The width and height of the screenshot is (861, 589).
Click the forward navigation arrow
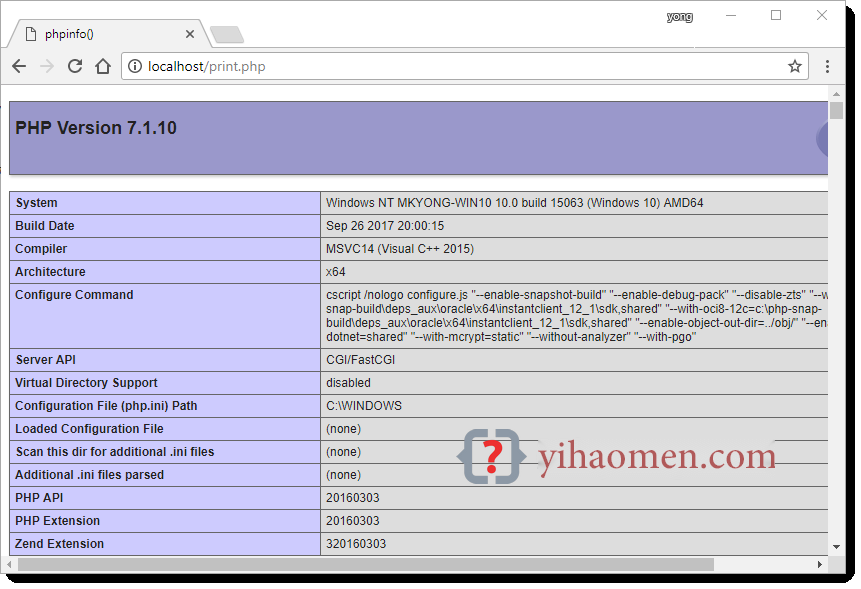pyautogui.click(x=47, y=66)
